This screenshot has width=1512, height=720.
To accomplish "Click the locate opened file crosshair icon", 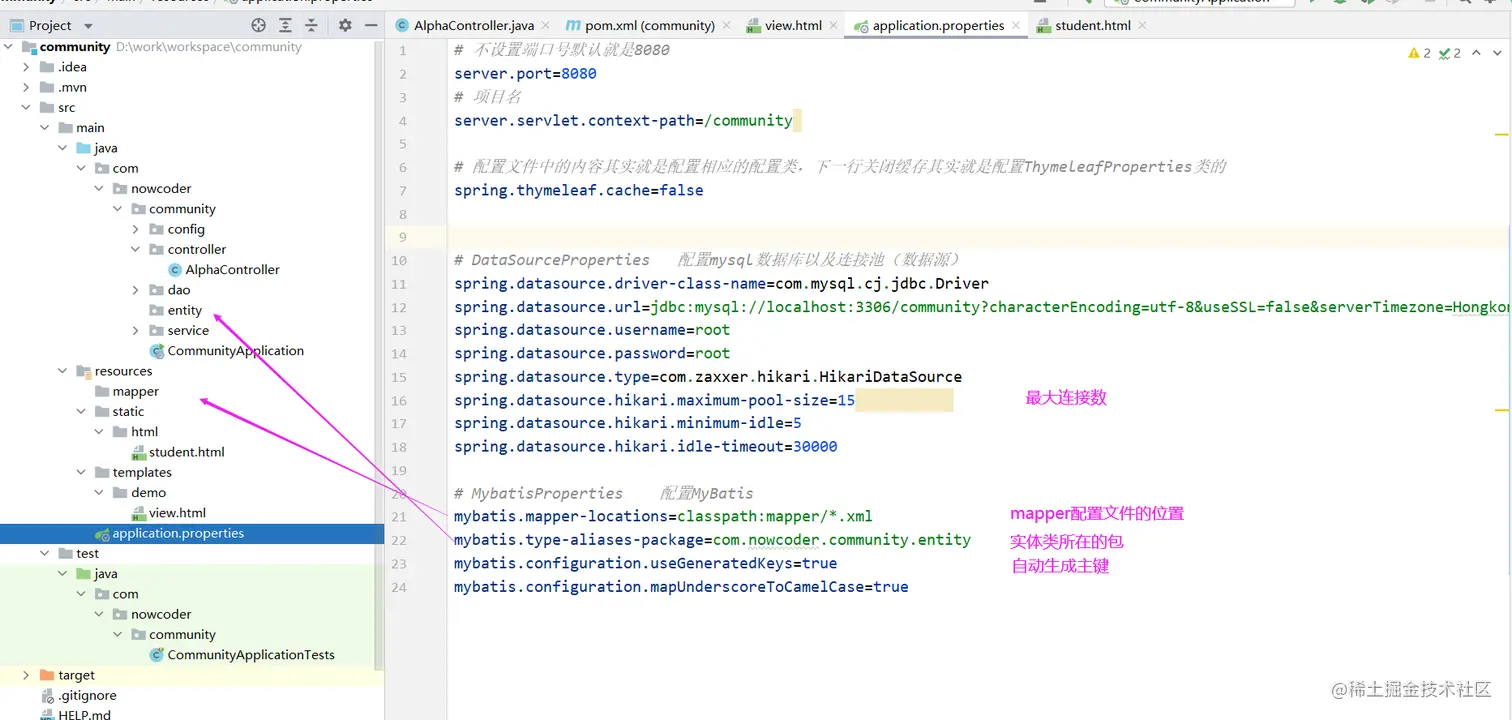I will tap(259, 25).
